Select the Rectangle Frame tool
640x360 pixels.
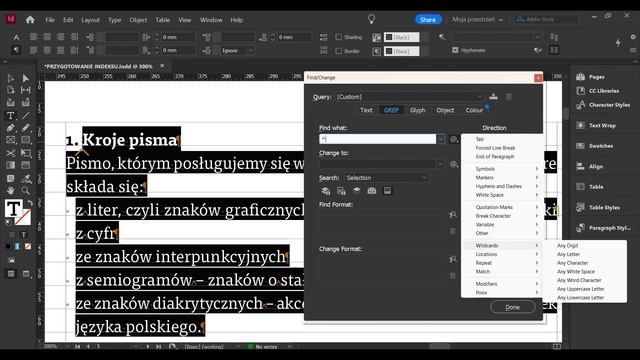tap(11, 140)
